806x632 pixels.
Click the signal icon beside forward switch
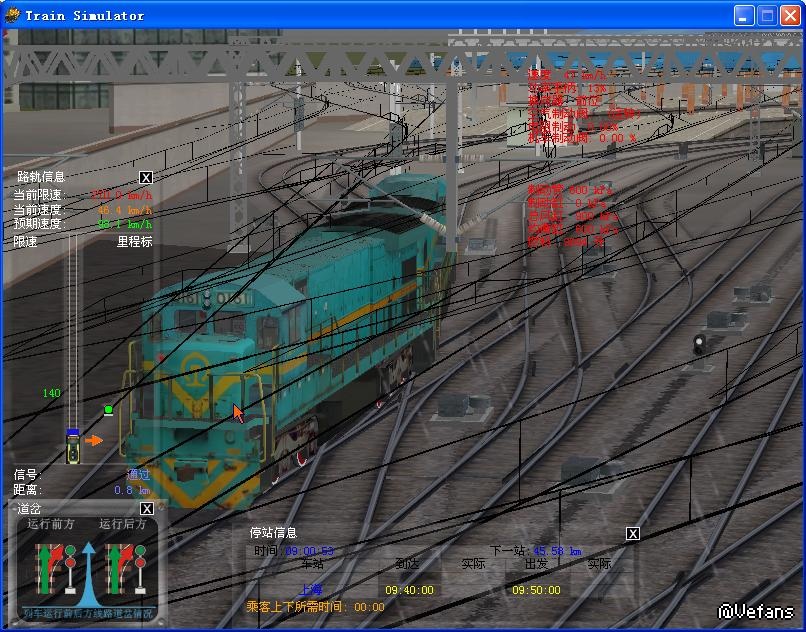pos(70,570)
